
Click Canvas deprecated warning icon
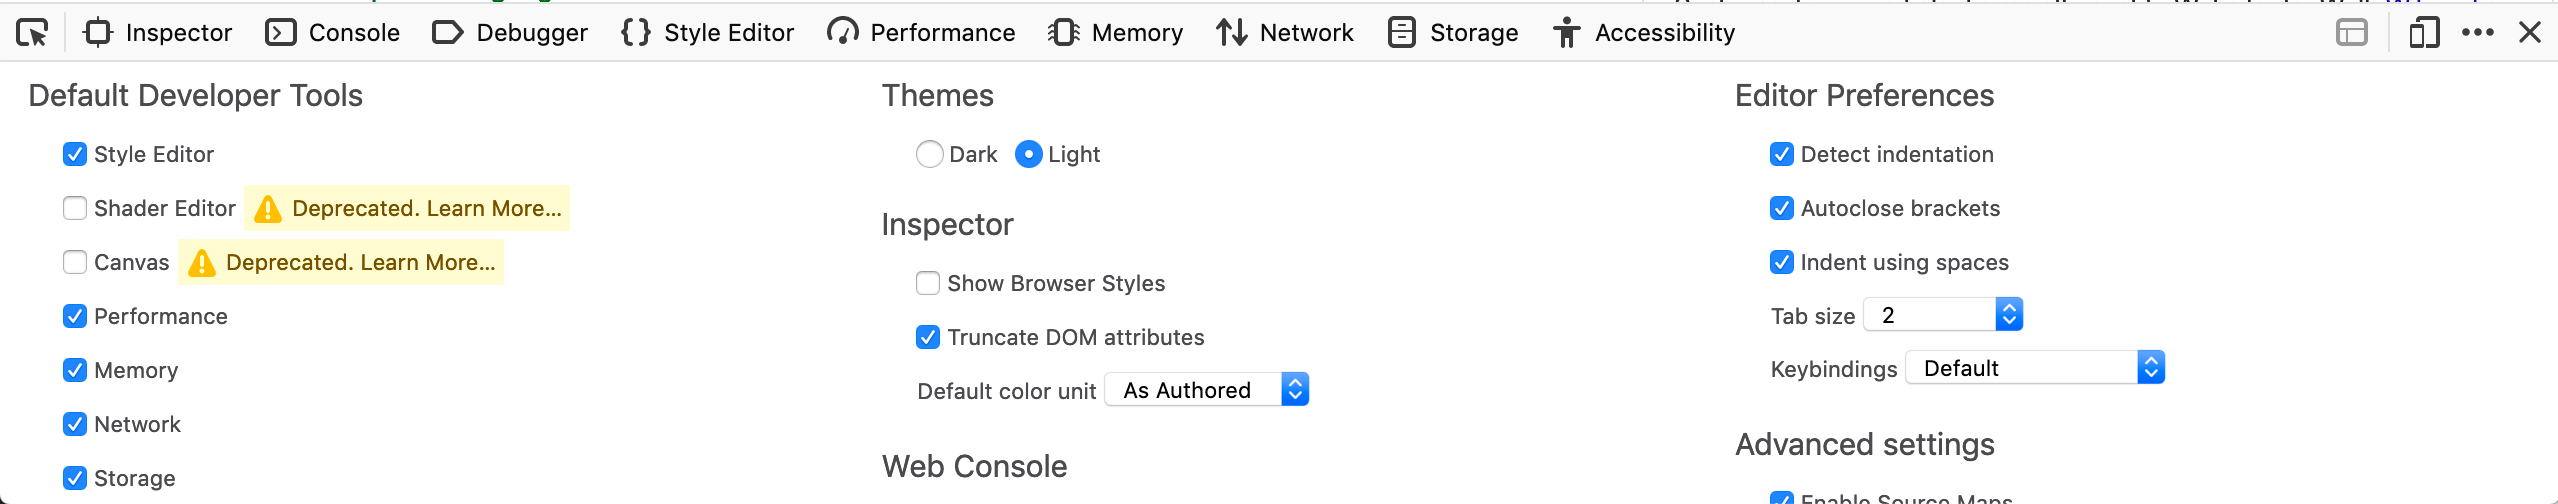click(x=201, y=263)
